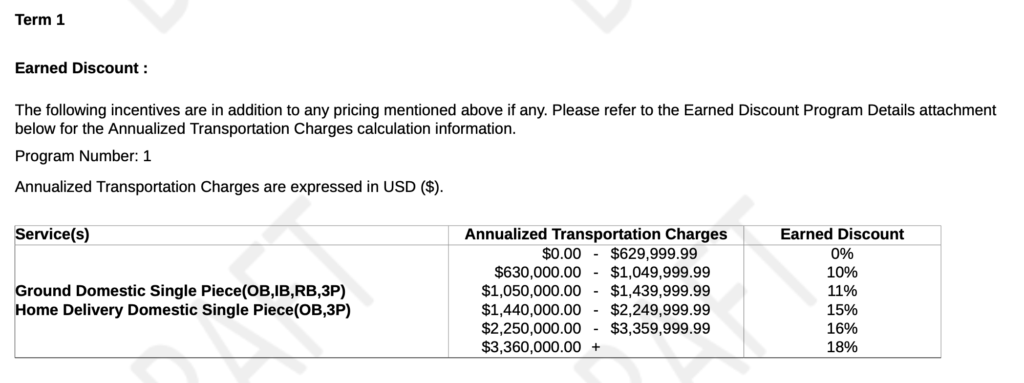Viewport: 1024px width, 383px height.
Task: Click the Earned Discount column header
Action: click(842, 235)
